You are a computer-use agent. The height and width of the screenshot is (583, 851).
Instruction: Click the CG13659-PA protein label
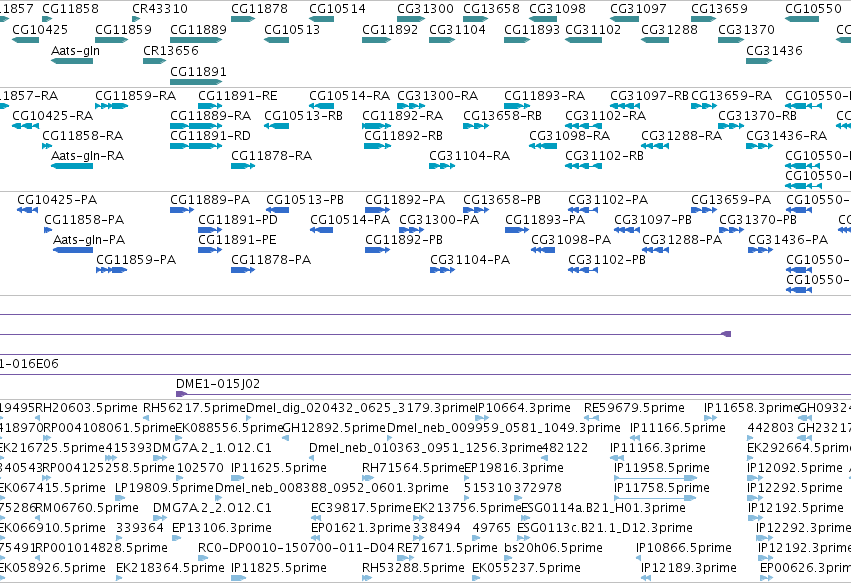coord(731,200)
